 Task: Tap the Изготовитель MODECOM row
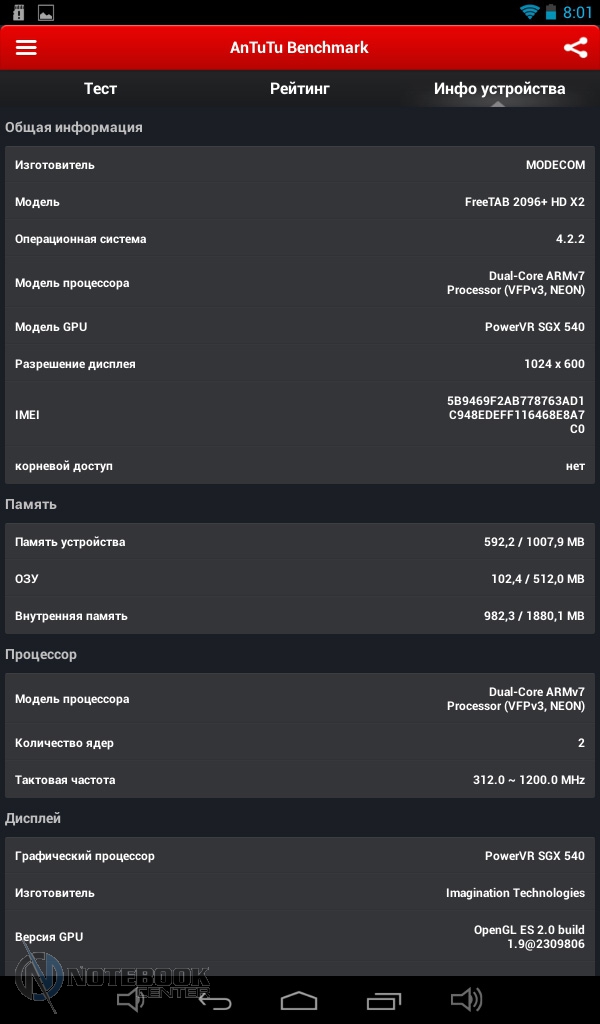tap(300, 165)
